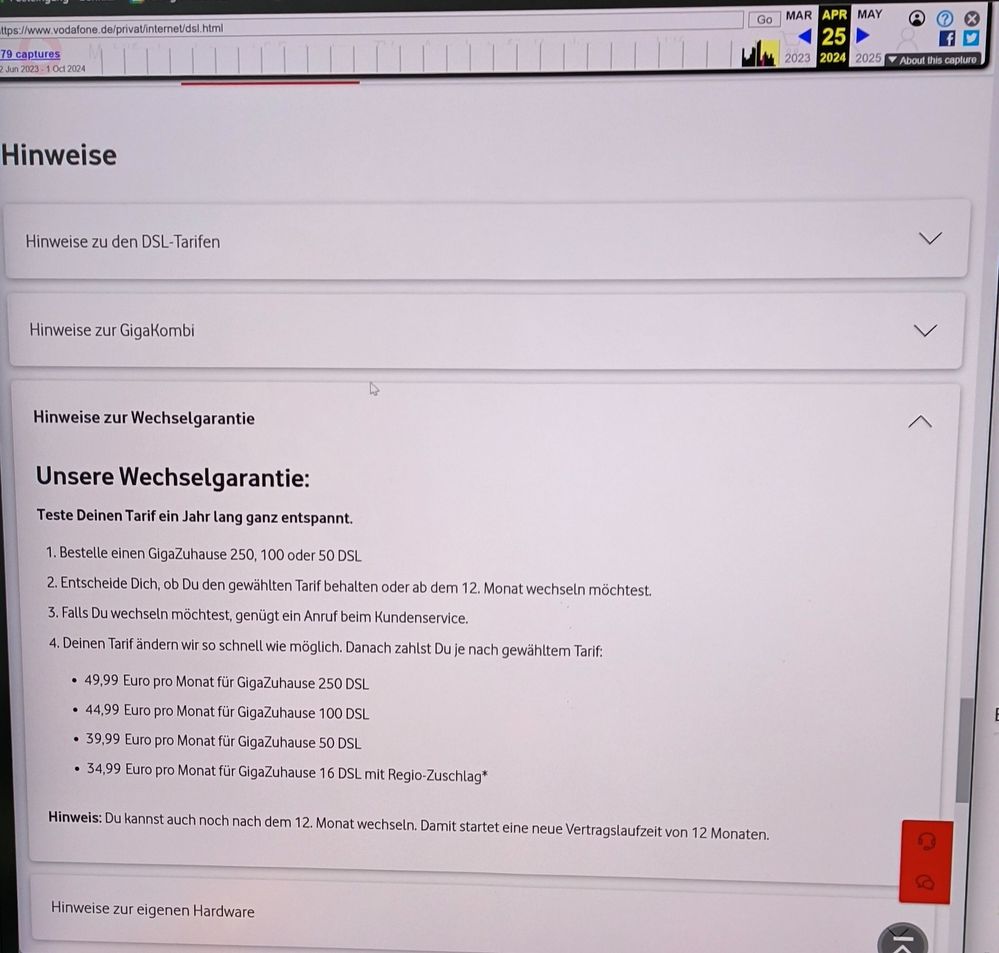This screenshot has height=953, width=999.
Task: Expand Hinweise zur GigaKombi chevron
Action: [925, 330]
